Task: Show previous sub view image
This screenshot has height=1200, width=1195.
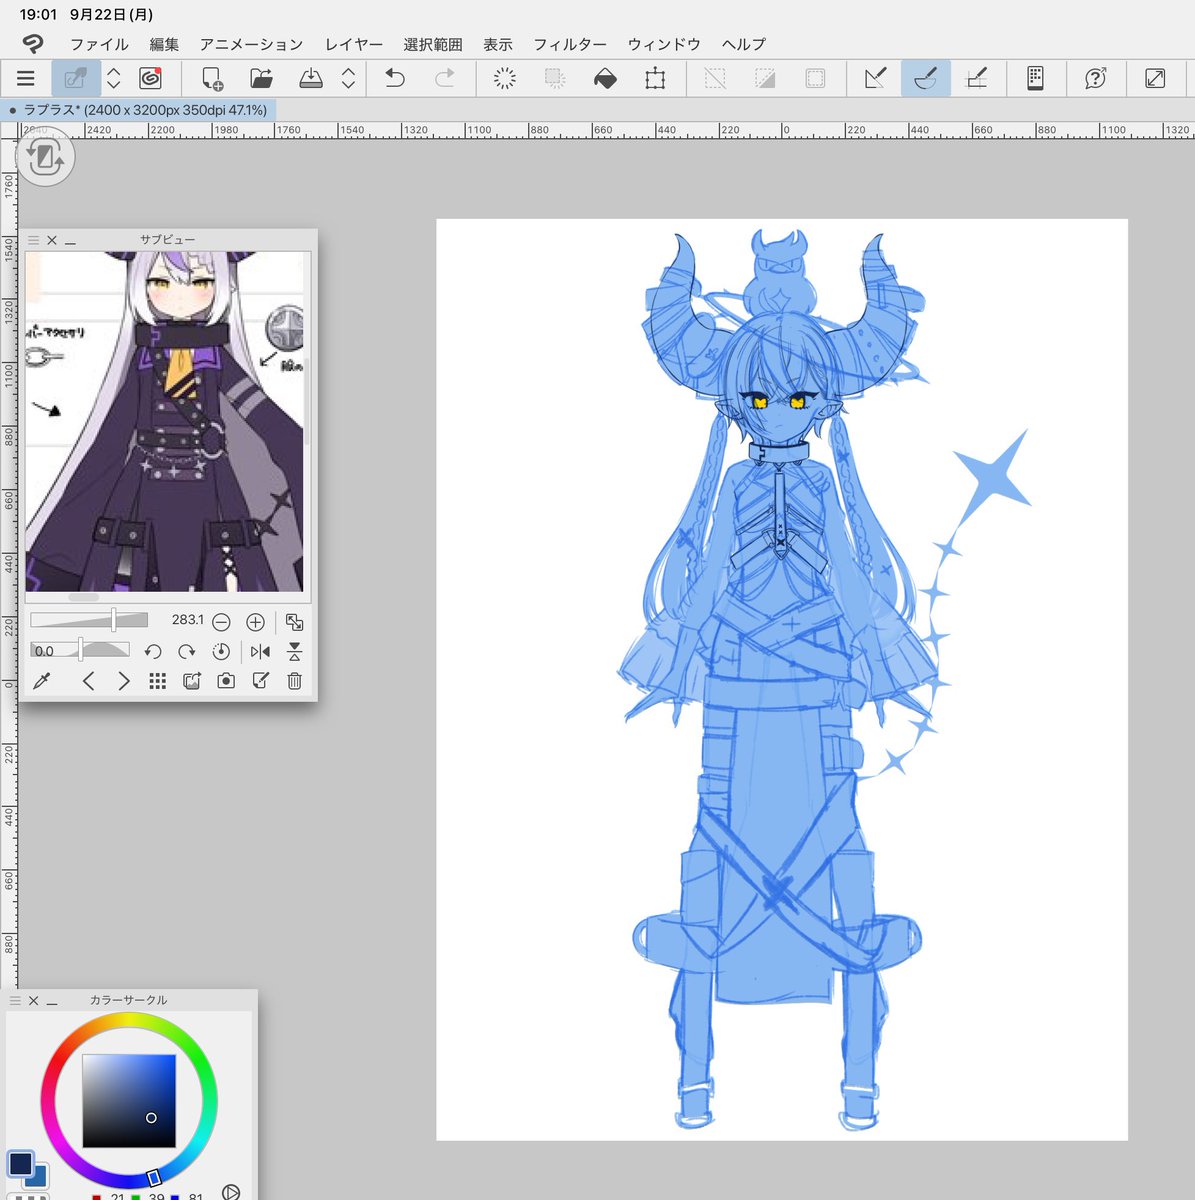Action: coord(88,681)
